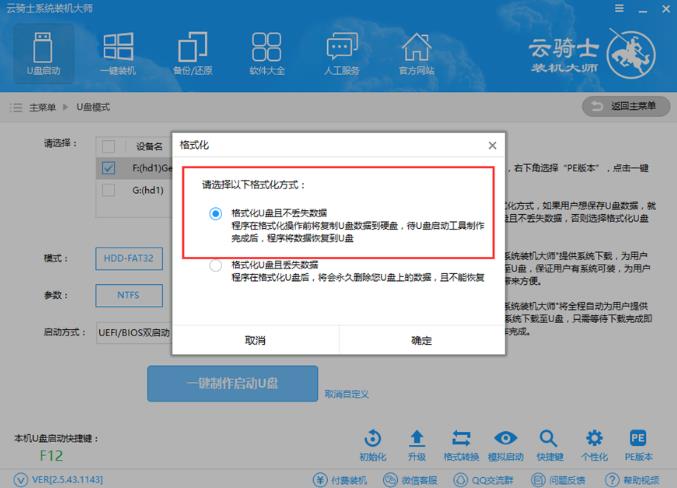Toggle the select-all device checkbox

click(x=108, y=146)
